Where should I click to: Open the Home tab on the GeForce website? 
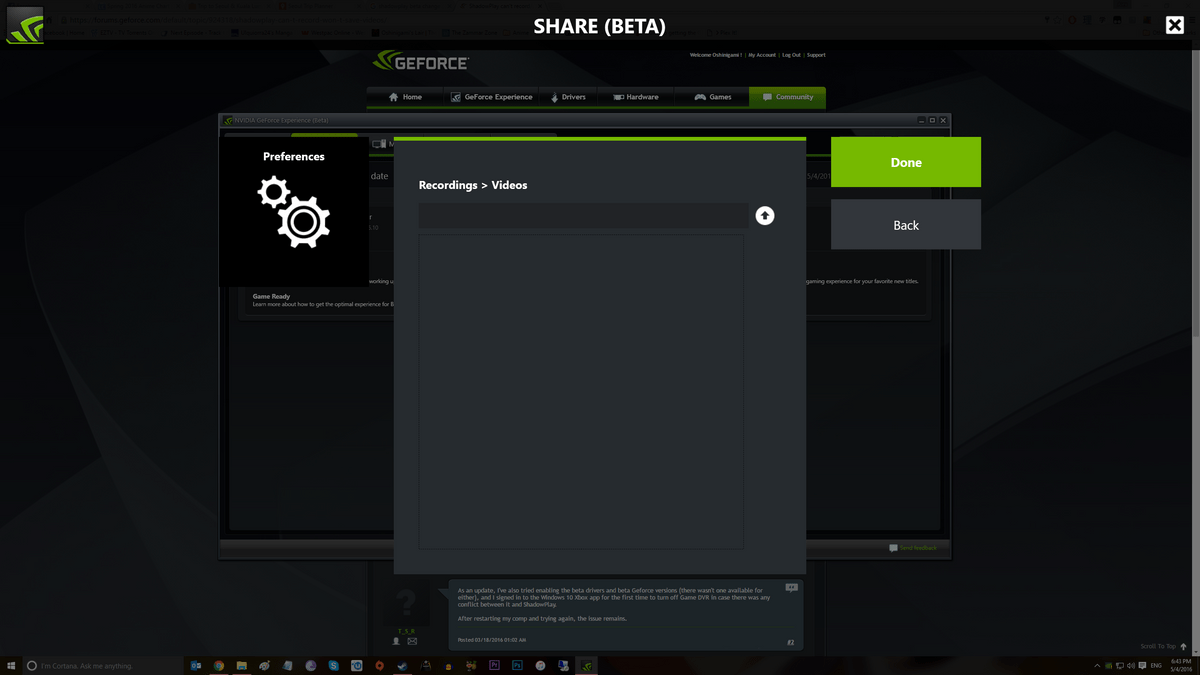coord(406,97)
